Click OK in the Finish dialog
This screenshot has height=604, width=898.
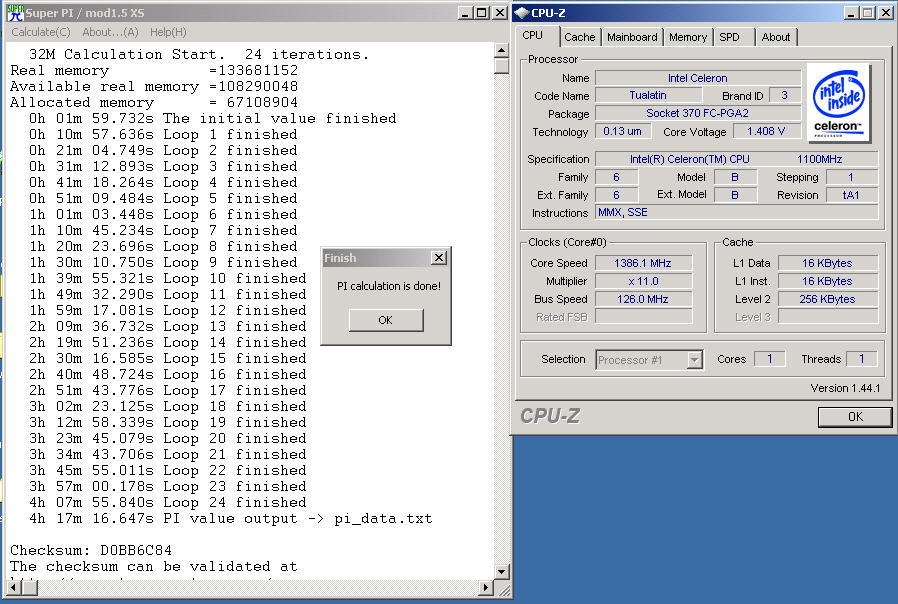pos(386,320)
